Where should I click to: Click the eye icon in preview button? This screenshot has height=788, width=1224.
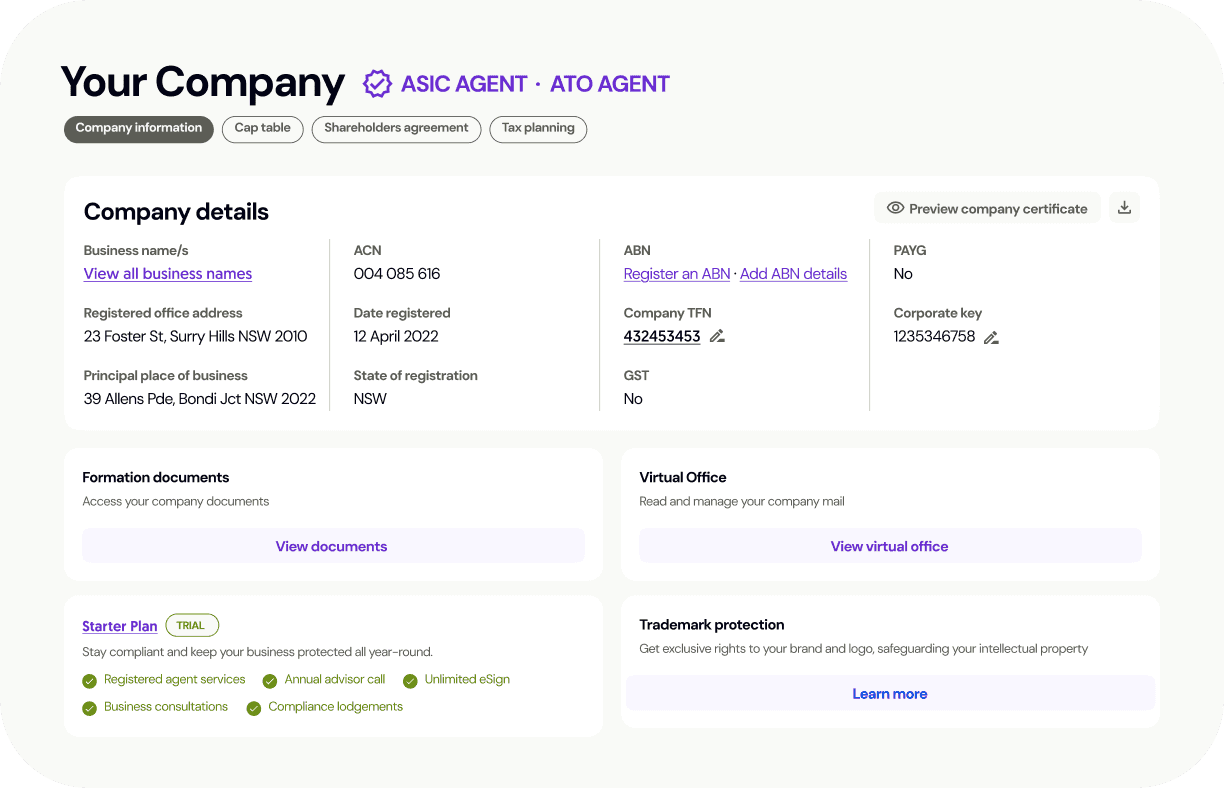895,208
